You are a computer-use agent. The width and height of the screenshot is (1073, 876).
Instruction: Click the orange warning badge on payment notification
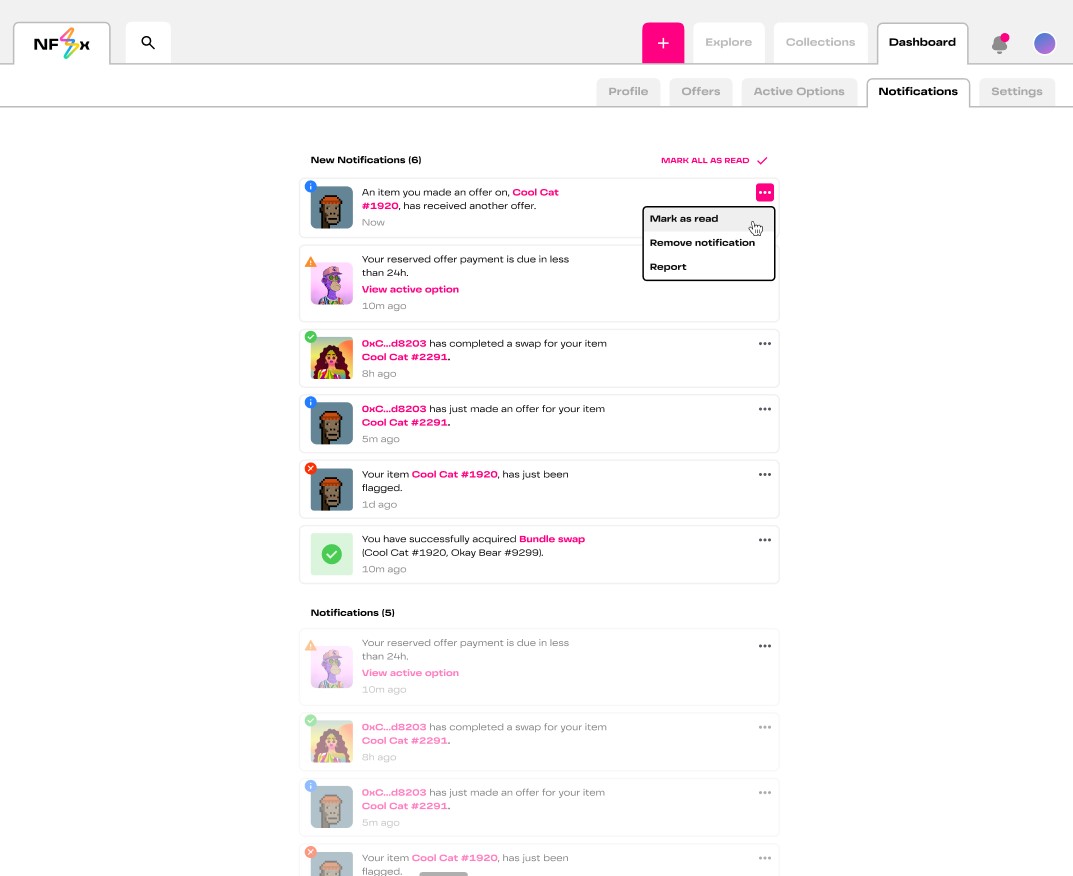[310, 262]
